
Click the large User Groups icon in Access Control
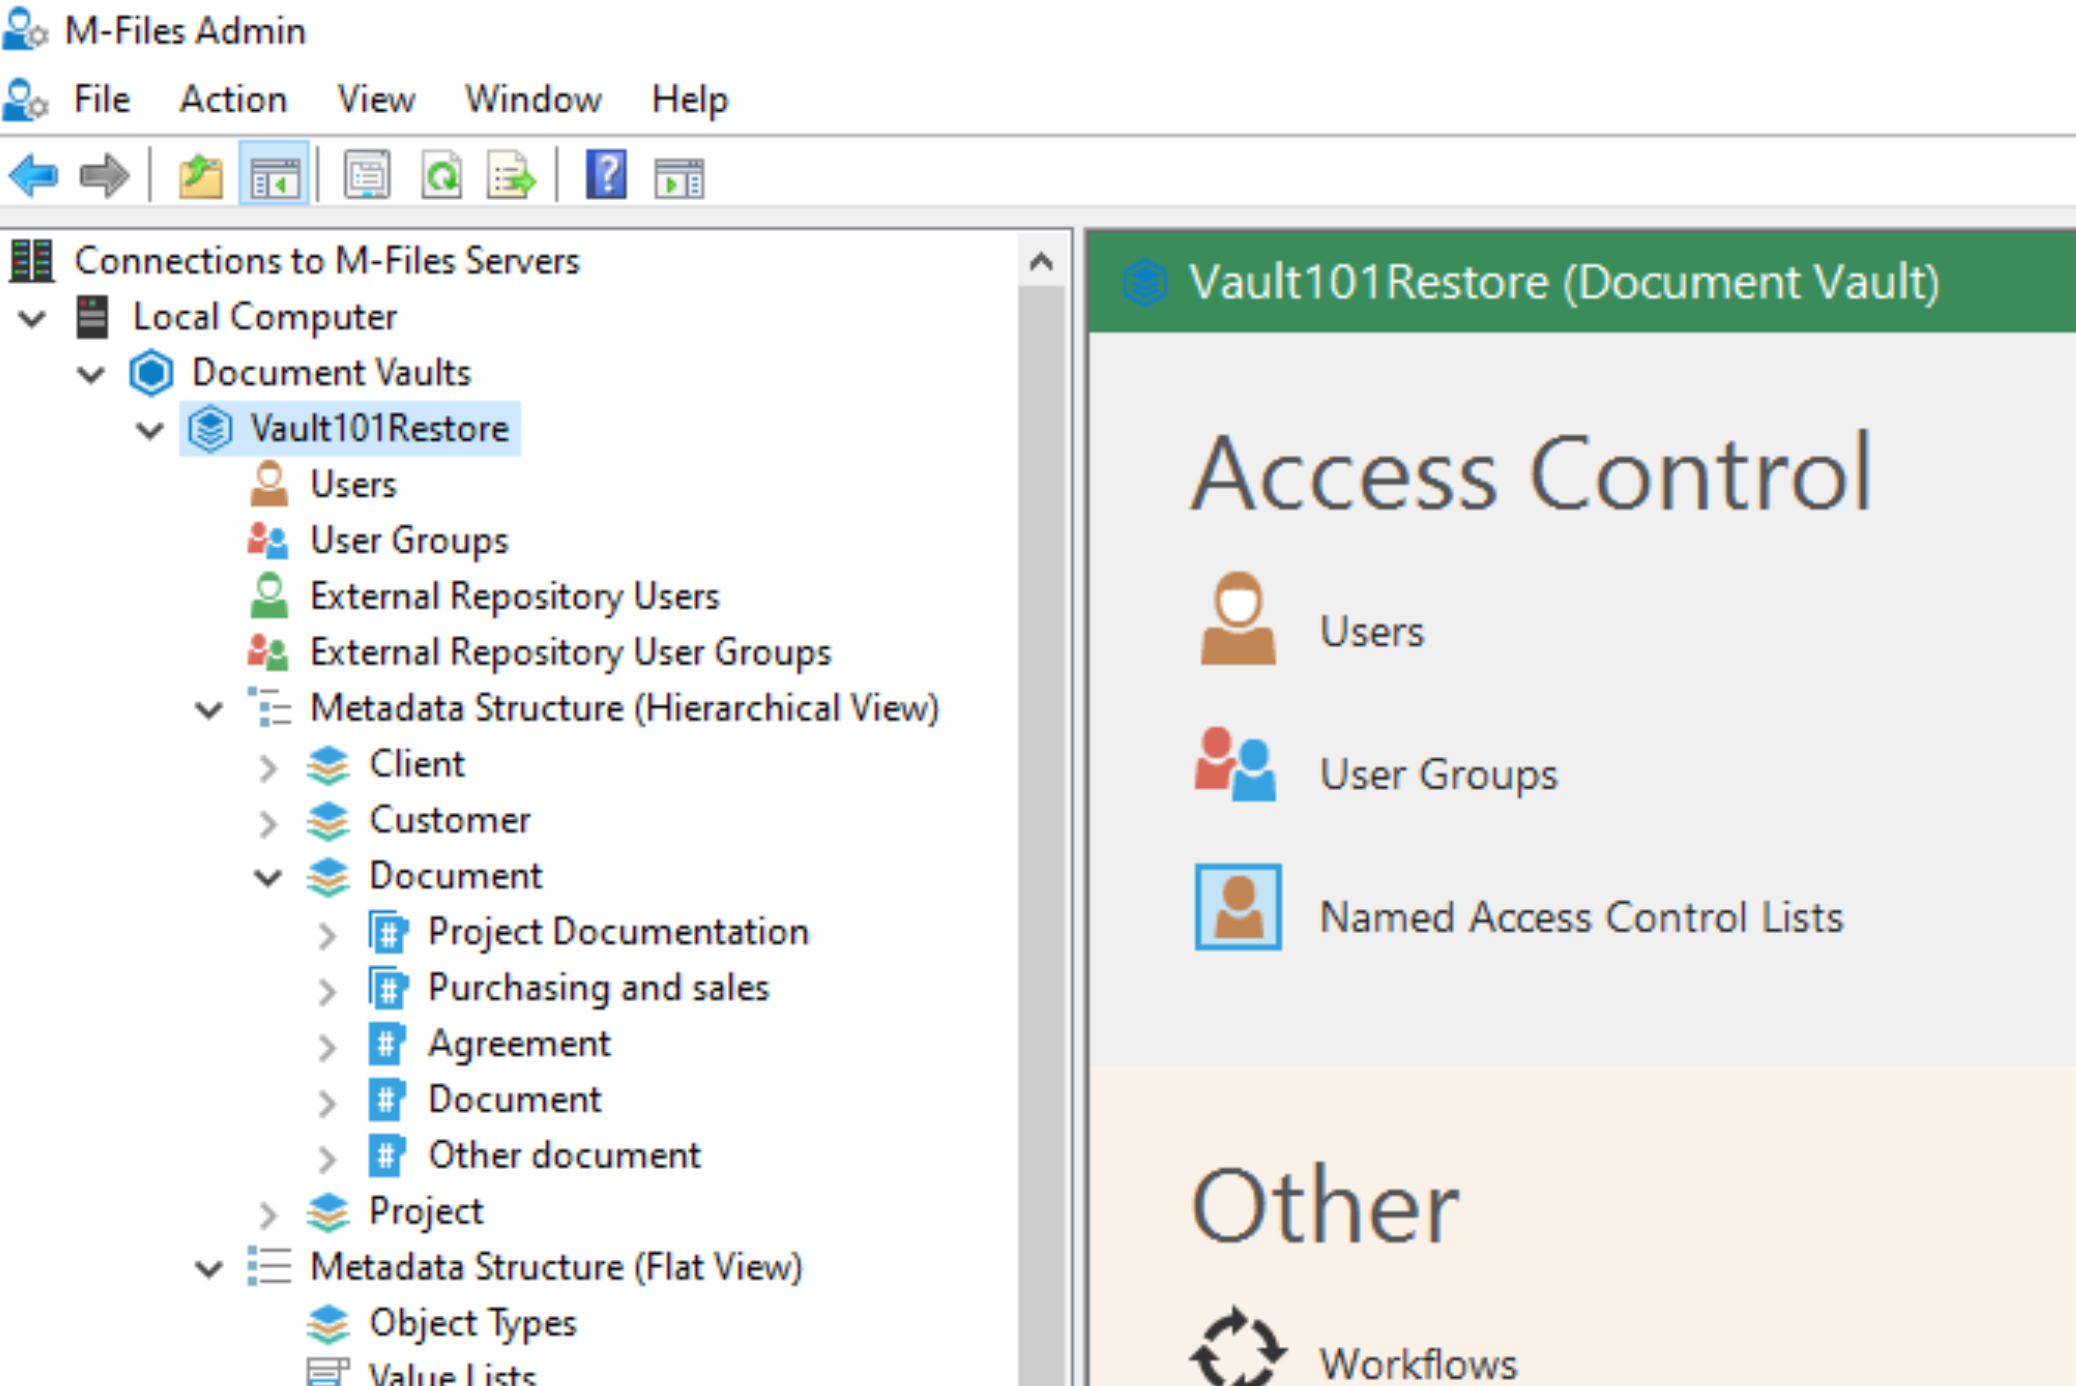click(1235, 765)
